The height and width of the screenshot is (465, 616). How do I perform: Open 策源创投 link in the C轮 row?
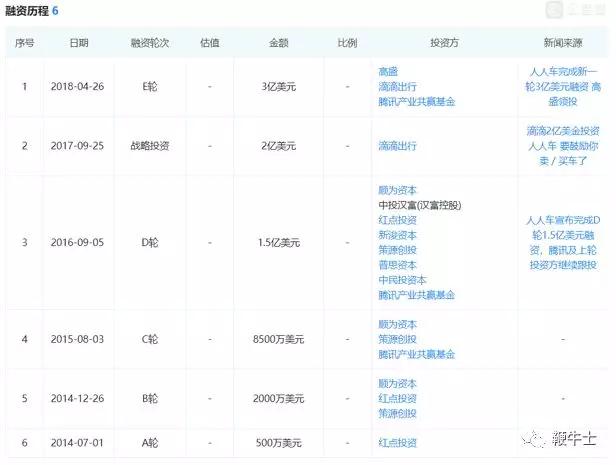point(397,339)
